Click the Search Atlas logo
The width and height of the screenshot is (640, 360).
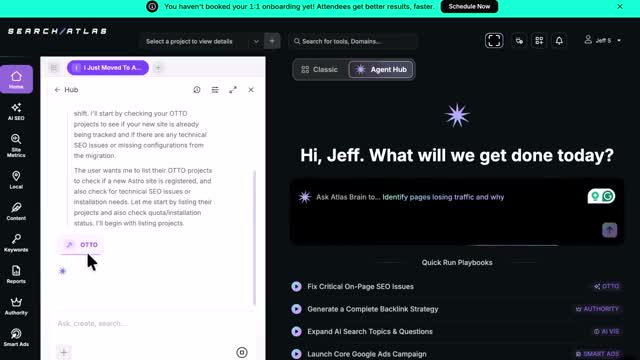pyautogui.click(x=58, y=31)
